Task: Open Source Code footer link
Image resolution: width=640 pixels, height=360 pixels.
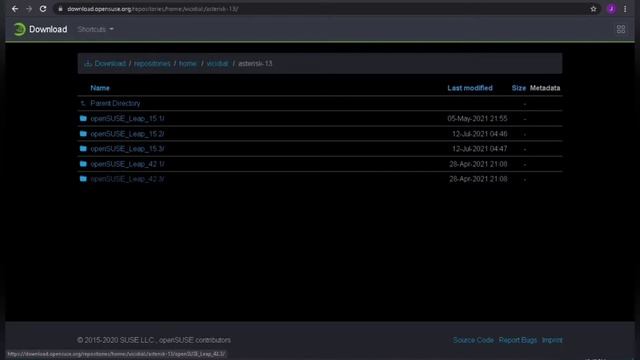Action: 473,340
